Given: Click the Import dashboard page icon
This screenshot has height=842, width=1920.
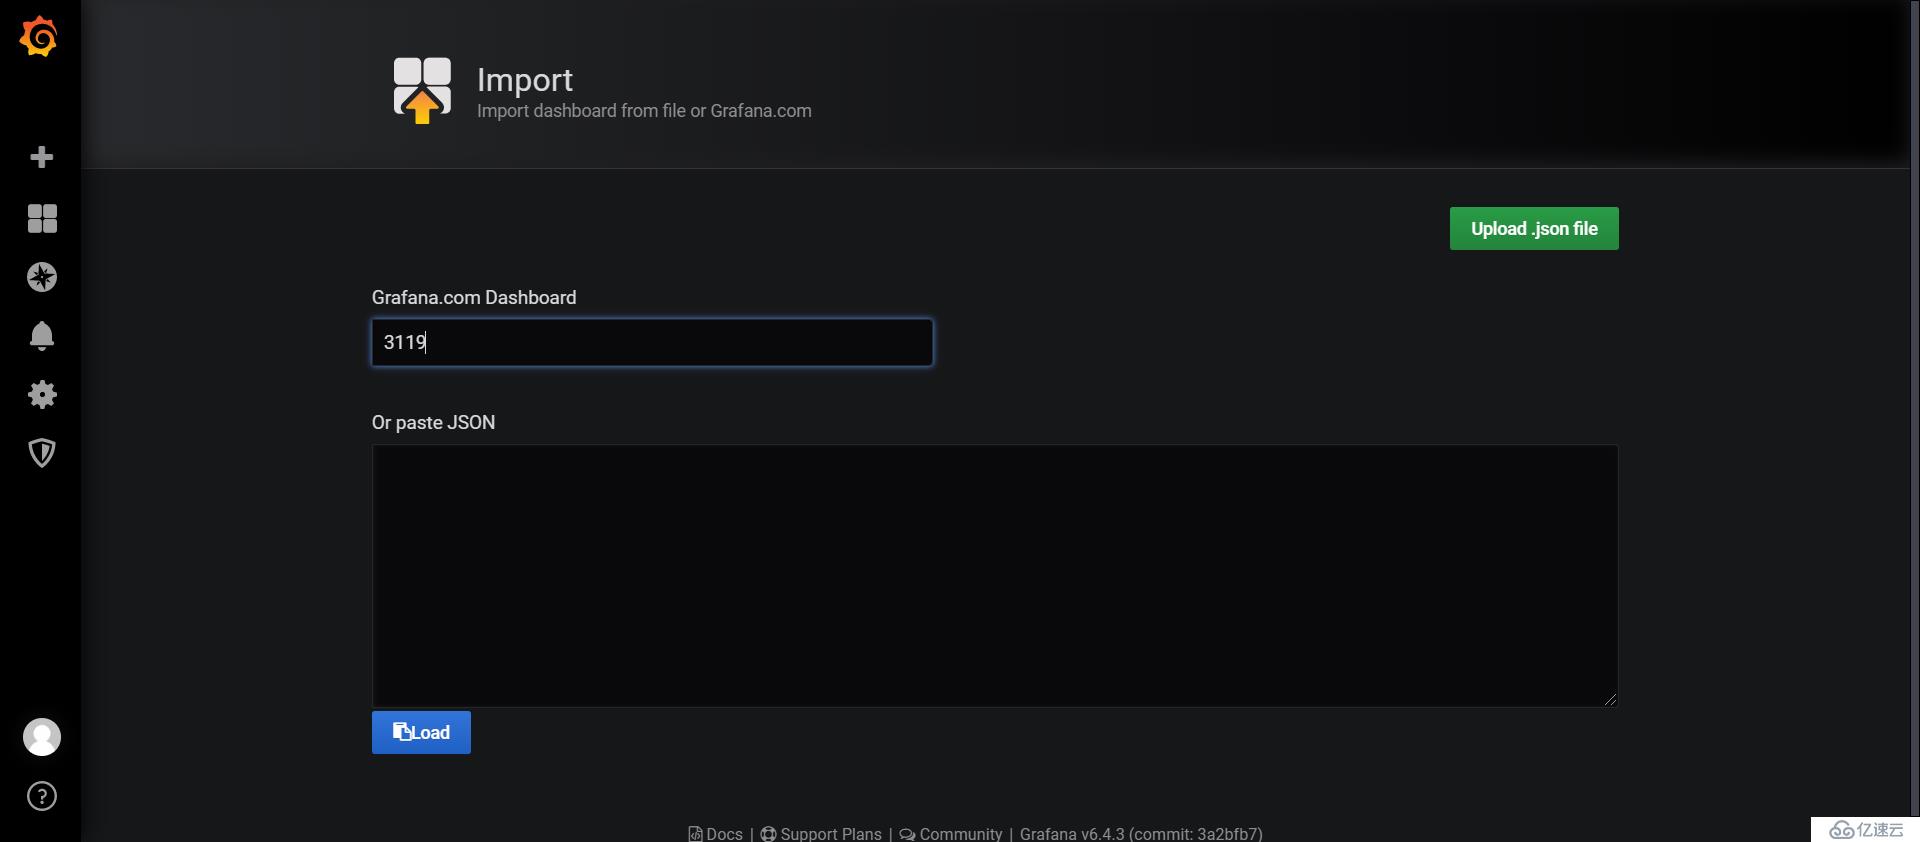Looking at the screenshot, I should 422,90.
